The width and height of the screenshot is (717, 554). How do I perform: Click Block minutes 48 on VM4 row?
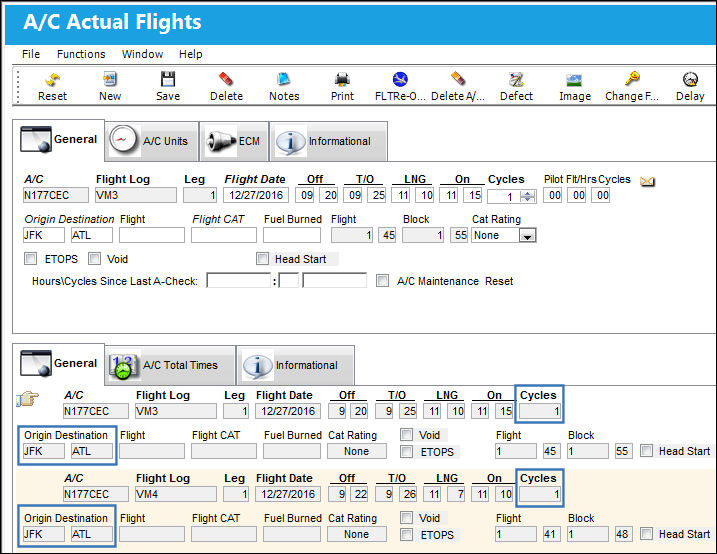622,534
